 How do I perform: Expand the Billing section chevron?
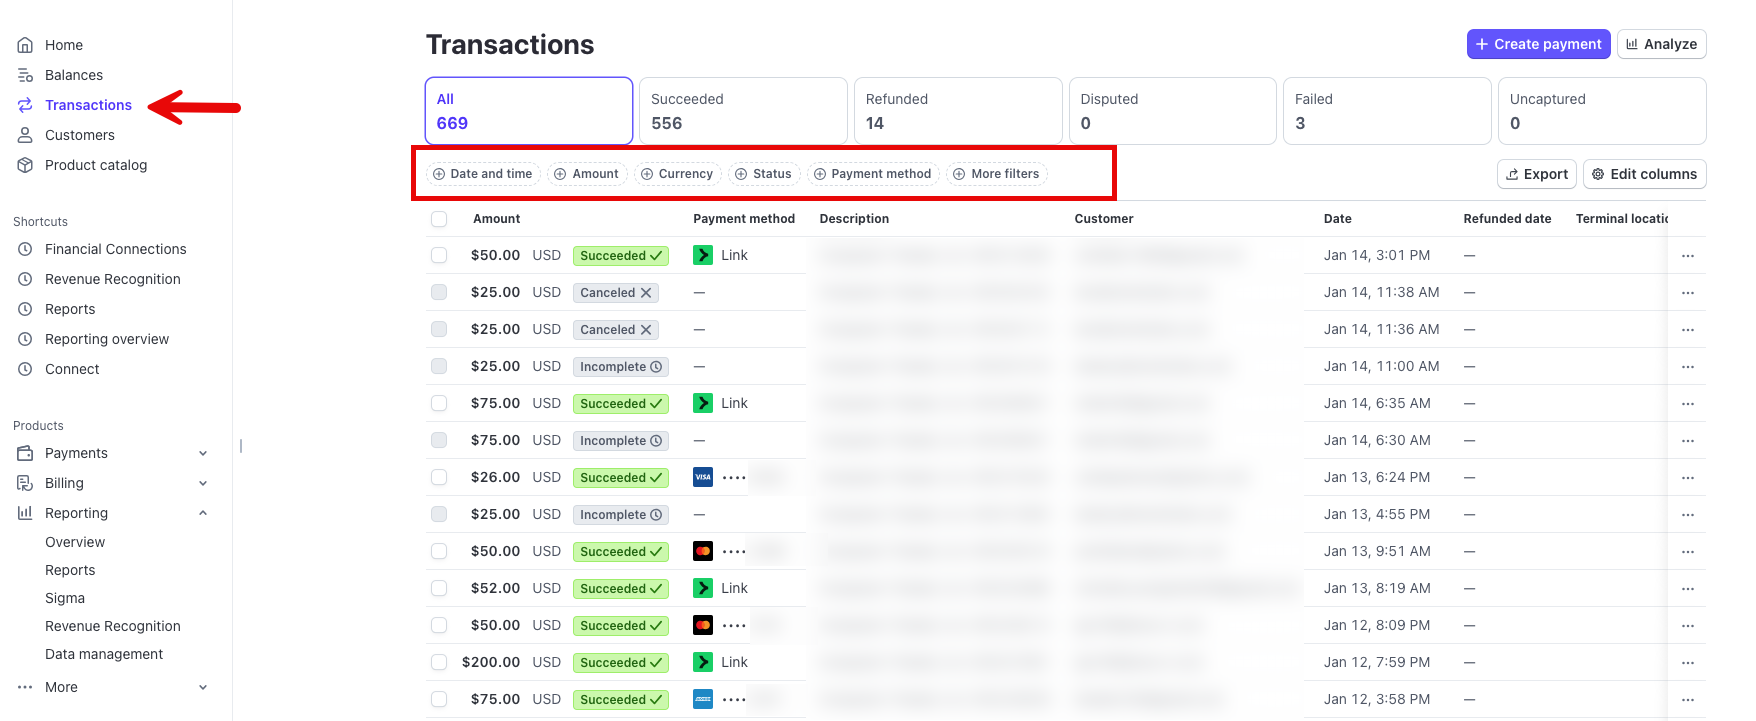(203, 483)
